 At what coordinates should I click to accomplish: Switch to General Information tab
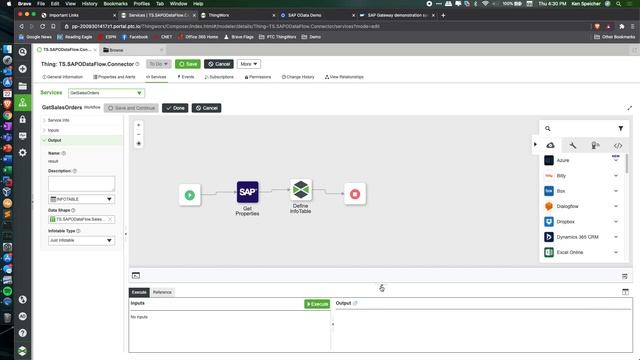(62, 77)
